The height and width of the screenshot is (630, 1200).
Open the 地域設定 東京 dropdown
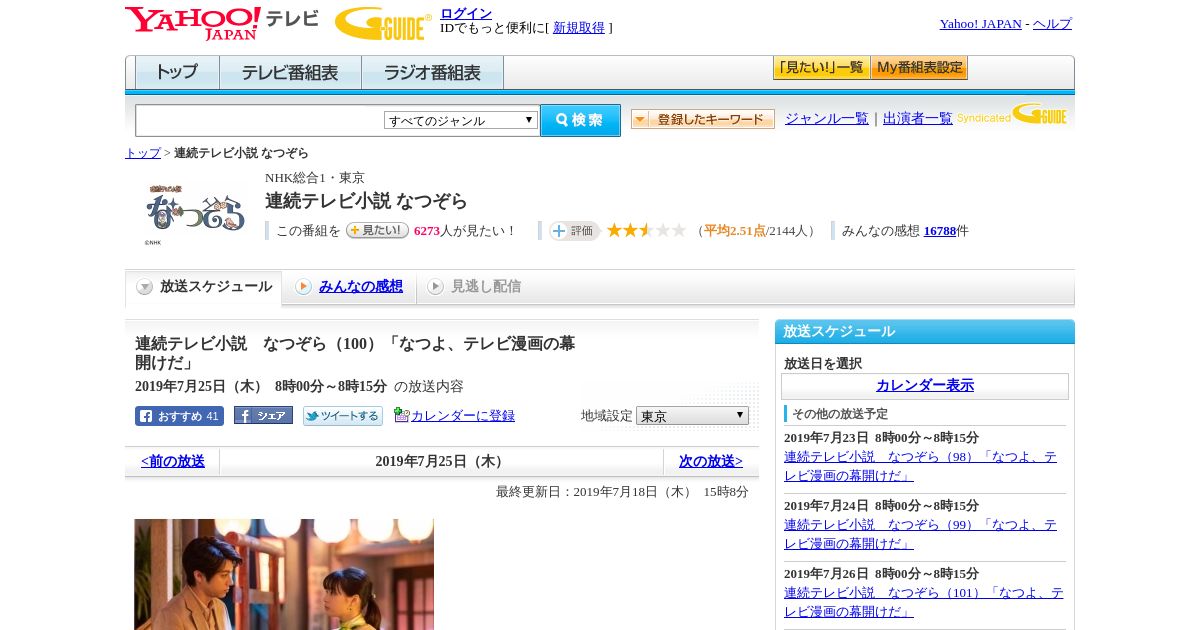pyautogui.click(x=692, y=415)
